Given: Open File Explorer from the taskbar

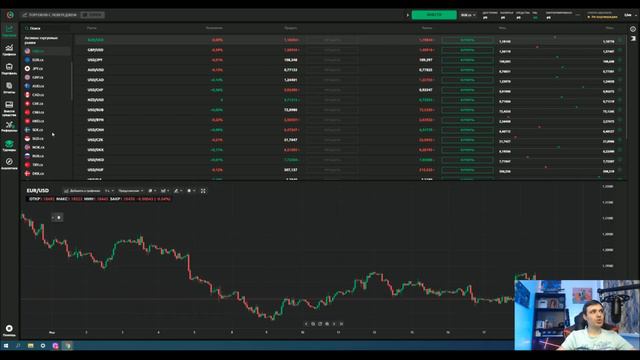Looking at the screenshot, I should click(31, 346).
